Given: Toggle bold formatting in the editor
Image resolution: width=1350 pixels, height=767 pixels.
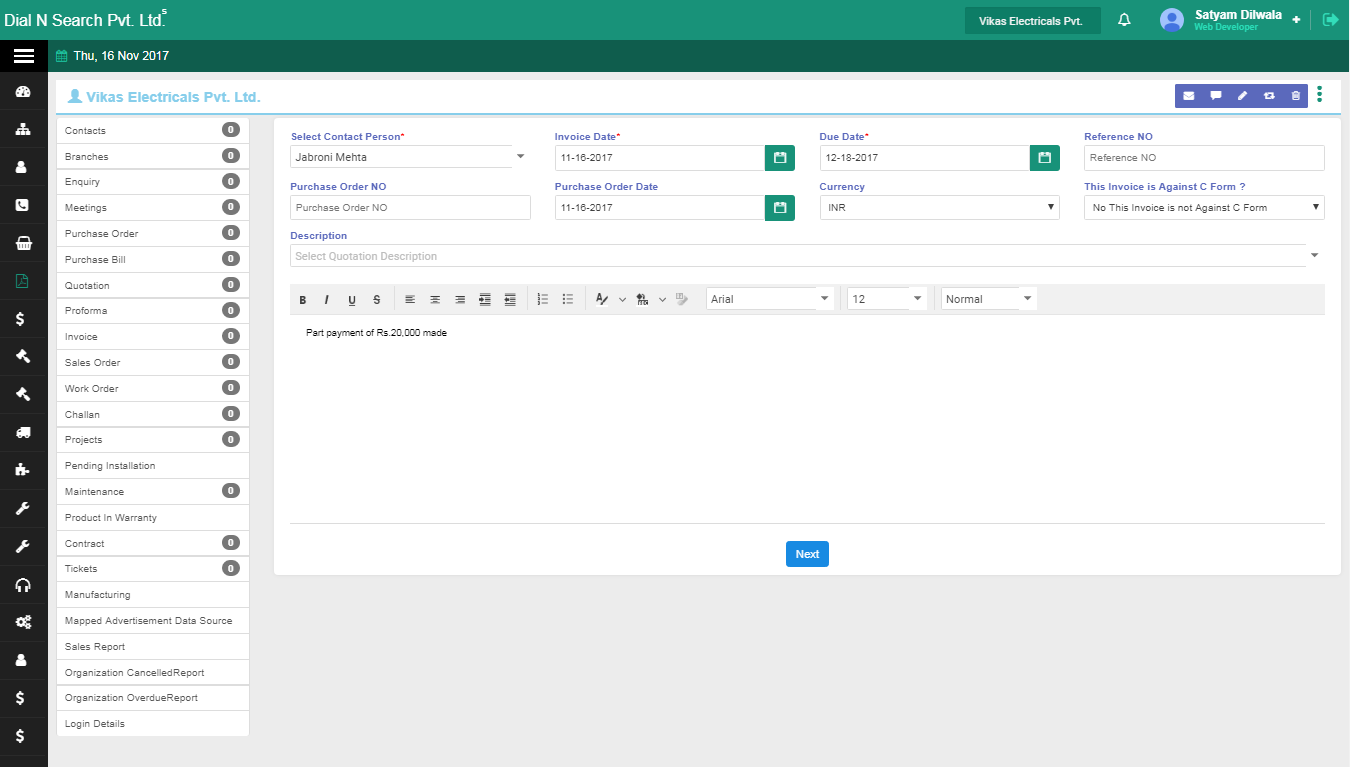Looking at the screenshot, I should point(303,300).
